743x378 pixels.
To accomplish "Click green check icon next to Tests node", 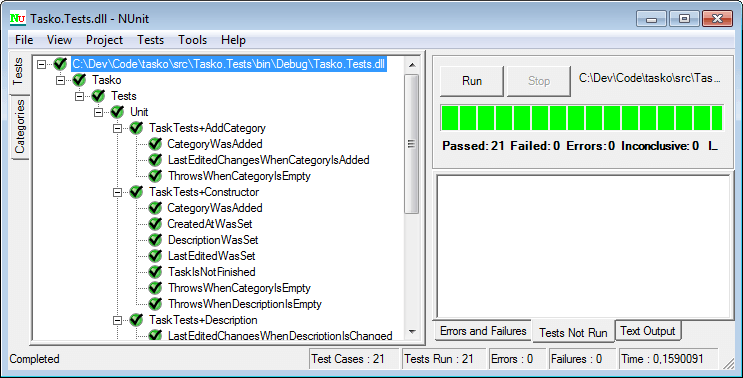I will click(98, 96).
